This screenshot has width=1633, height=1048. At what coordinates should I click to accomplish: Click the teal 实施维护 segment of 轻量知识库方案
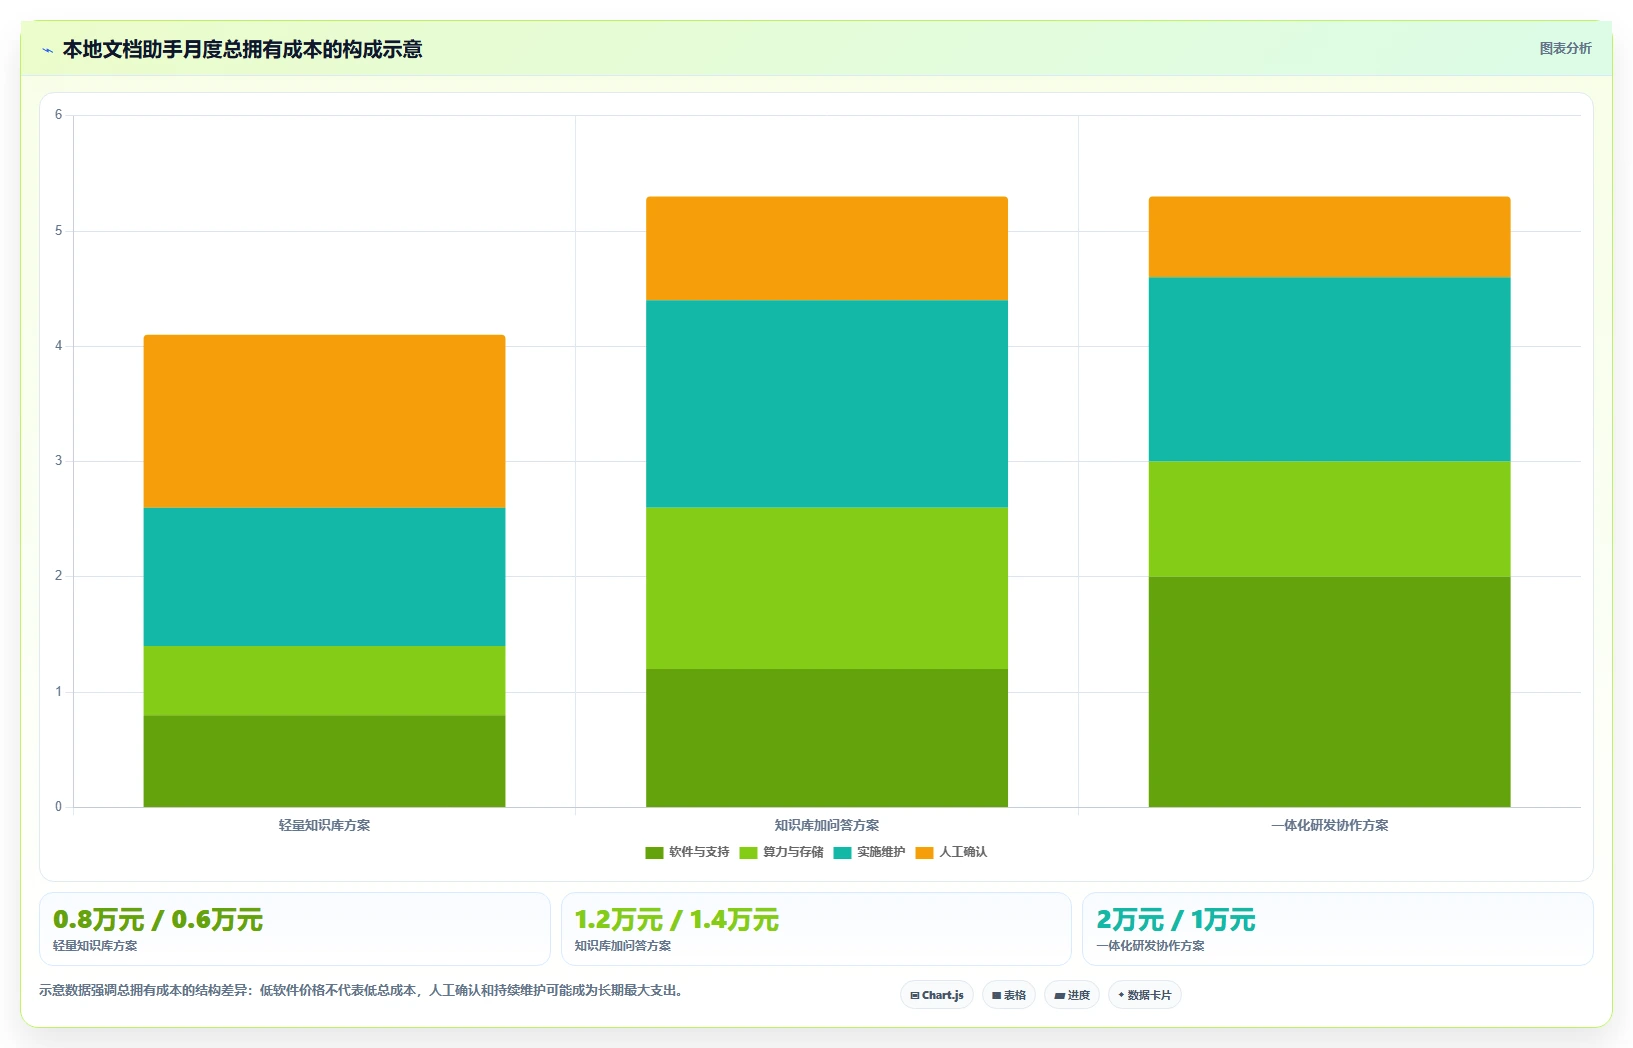tap(324, 577)
